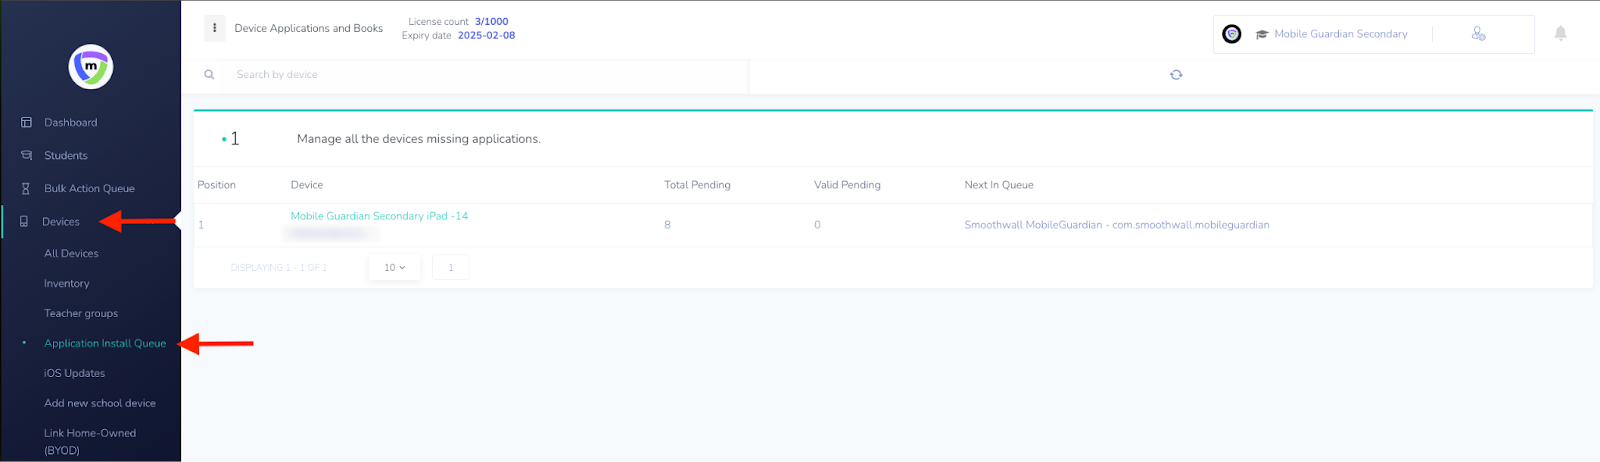Click the Devices sidebar icon
The height and width of the screenshot is (462, 1600).
[x=24, y=222]
